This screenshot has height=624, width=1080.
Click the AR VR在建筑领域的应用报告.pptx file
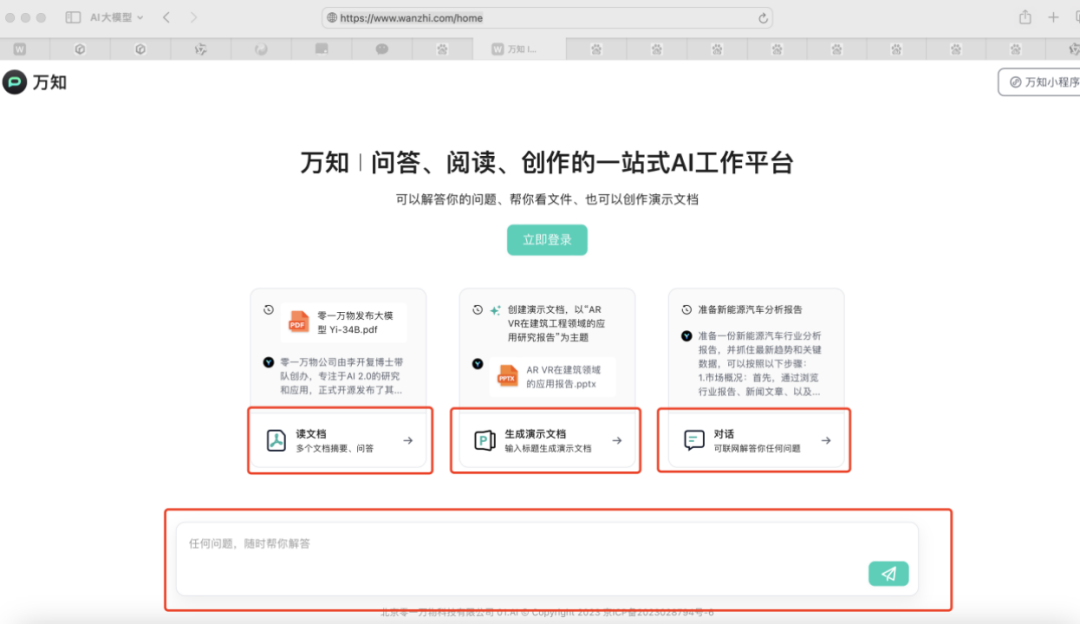pyautogui.click(x=552, y=377)
